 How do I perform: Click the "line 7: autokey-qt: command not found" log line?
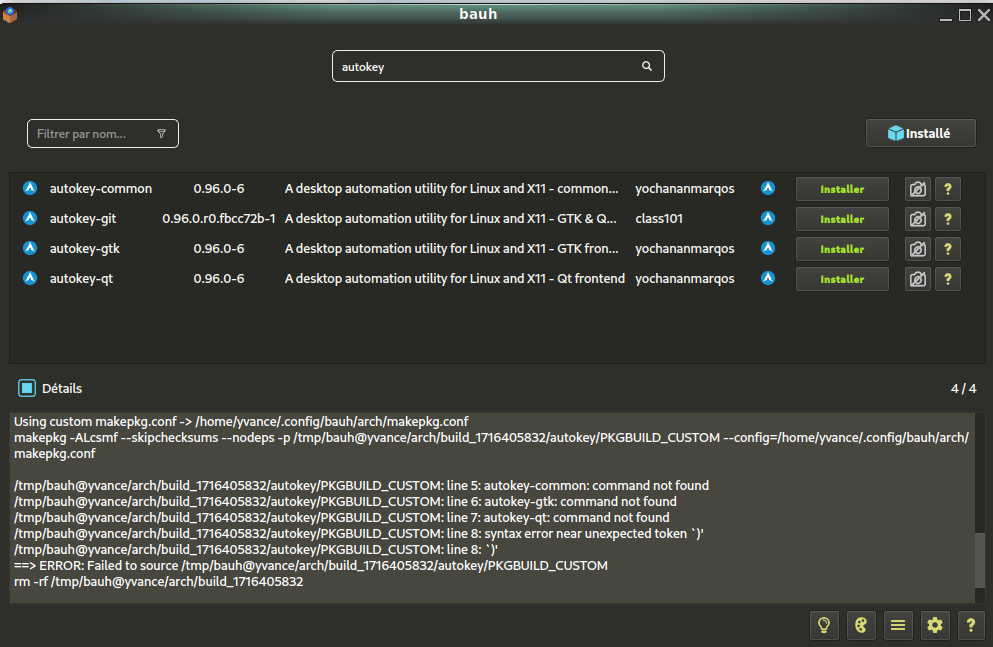click(341, 517)
